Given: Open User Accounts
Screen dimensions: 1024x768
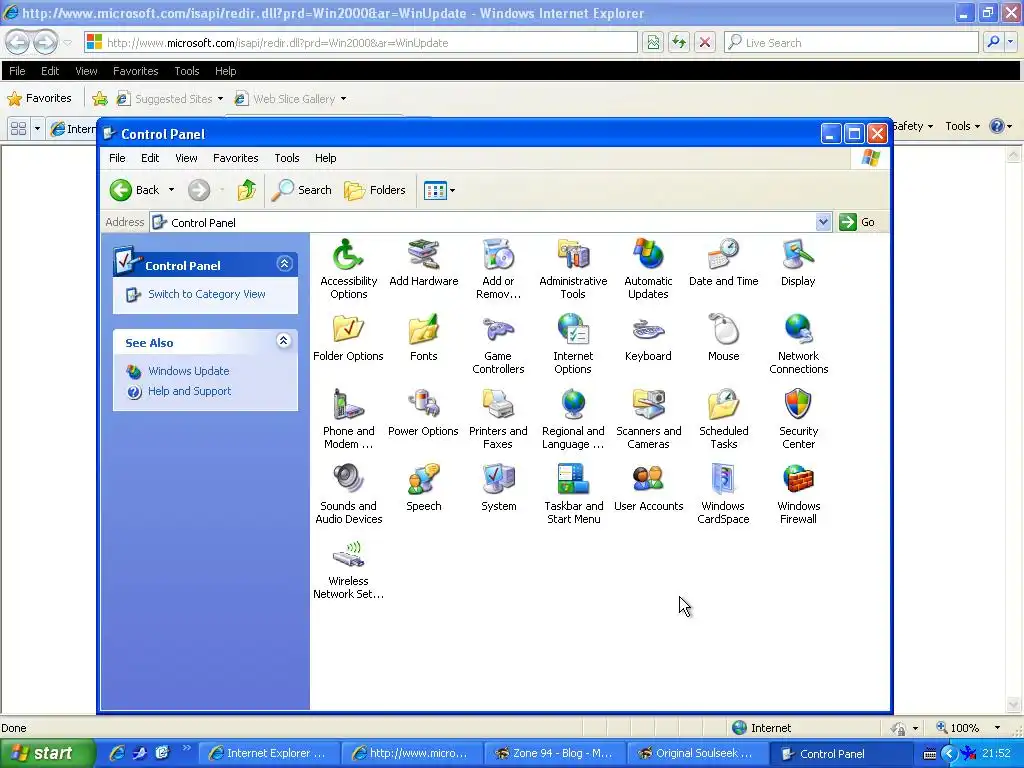Looking at the screenshot, I should tap(648, 488).
